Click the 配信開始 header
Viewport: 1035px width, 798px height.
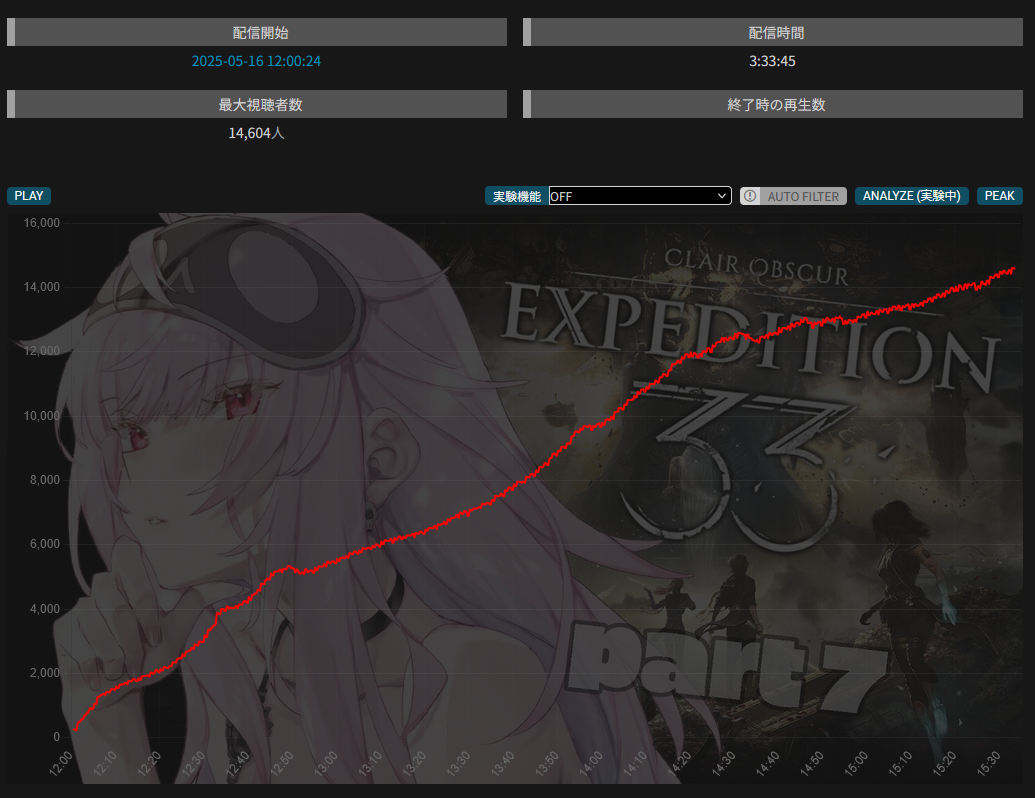(257, 32)
